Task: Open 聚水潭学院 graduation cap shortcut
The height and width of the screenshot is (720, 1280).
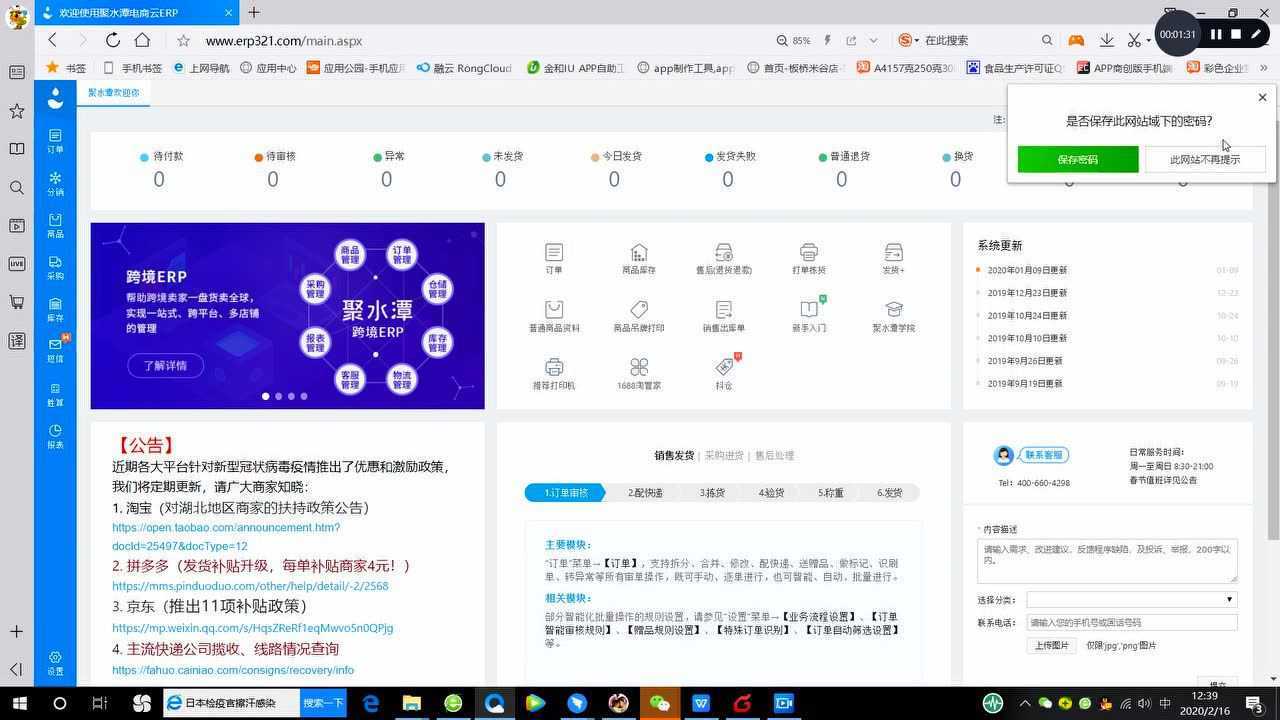Action: tap(893, 316)
